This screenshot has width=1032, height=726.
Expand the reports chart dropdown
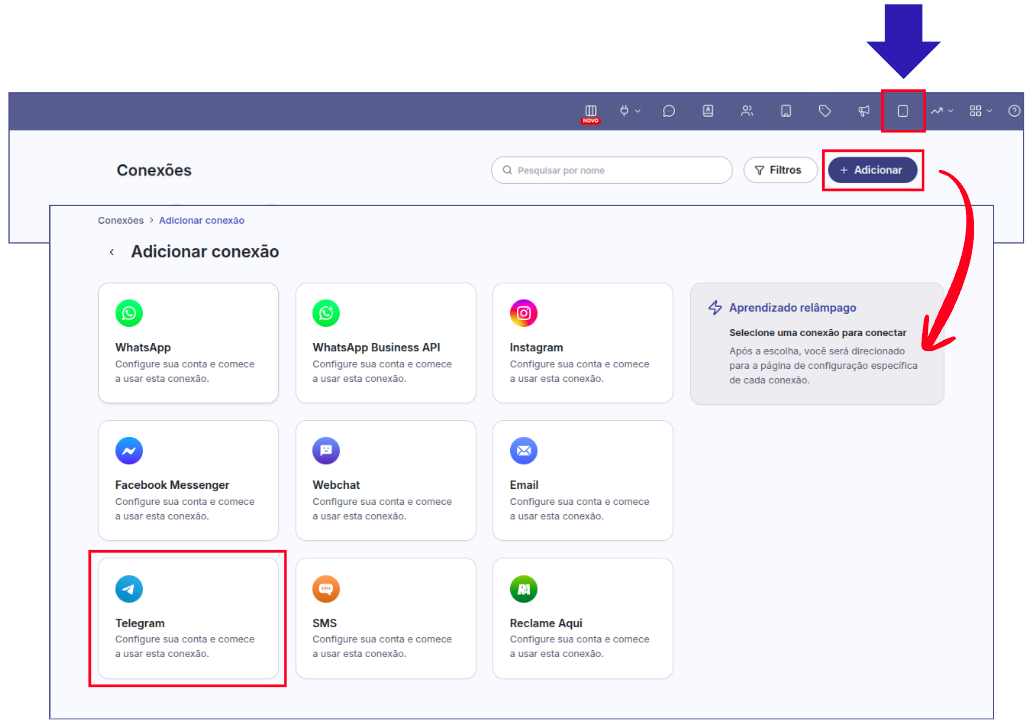pos(942,111)
